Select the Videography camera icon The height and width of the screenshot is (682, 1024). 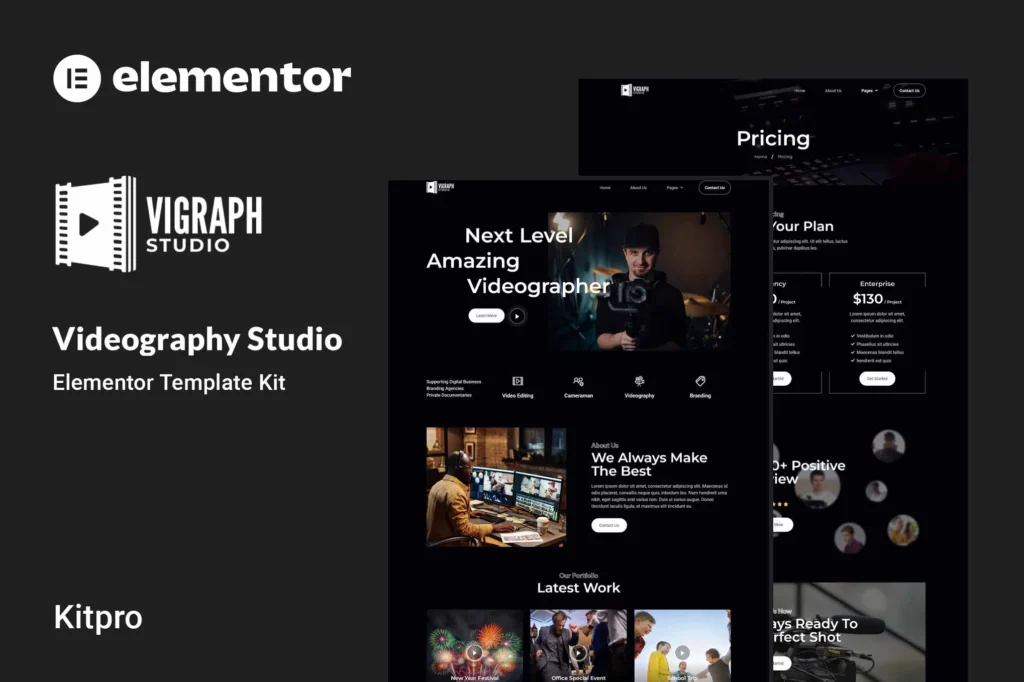pos(639,379)
